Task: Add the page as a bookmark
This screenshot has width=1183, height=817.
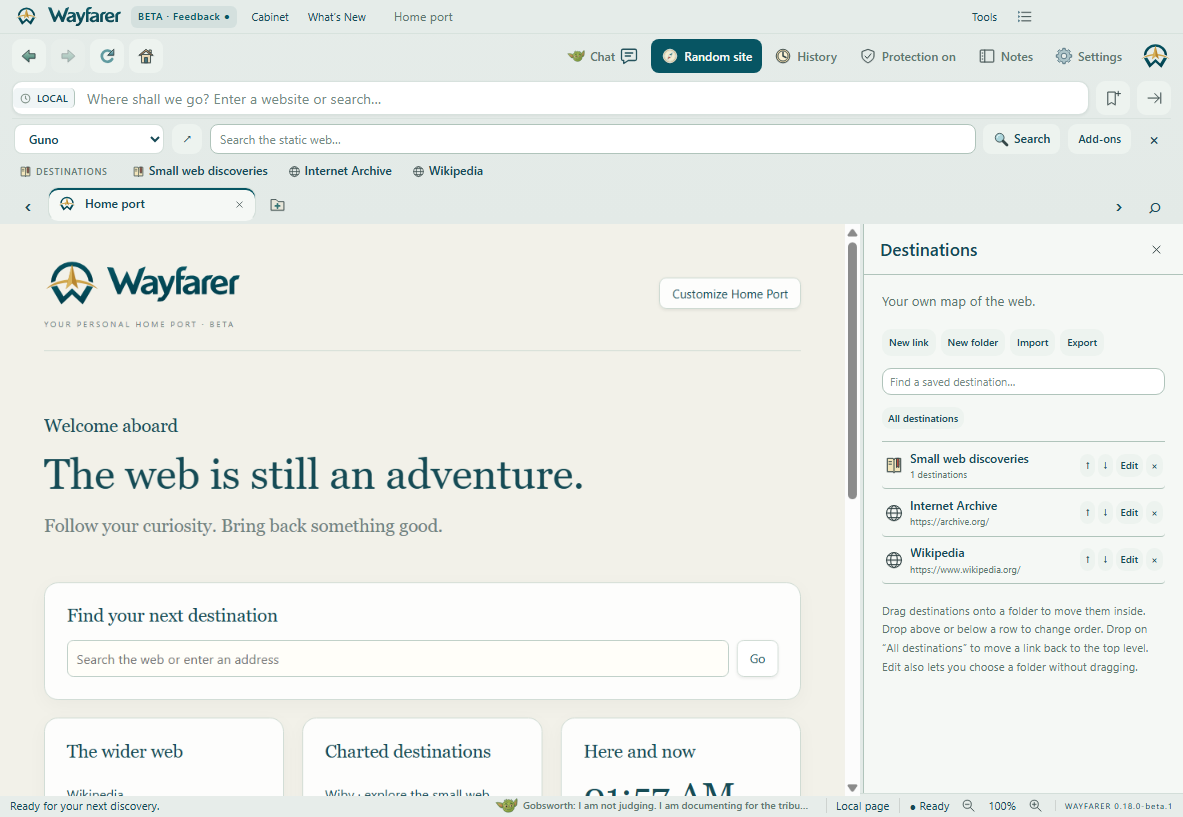Action: point(1113,98)
